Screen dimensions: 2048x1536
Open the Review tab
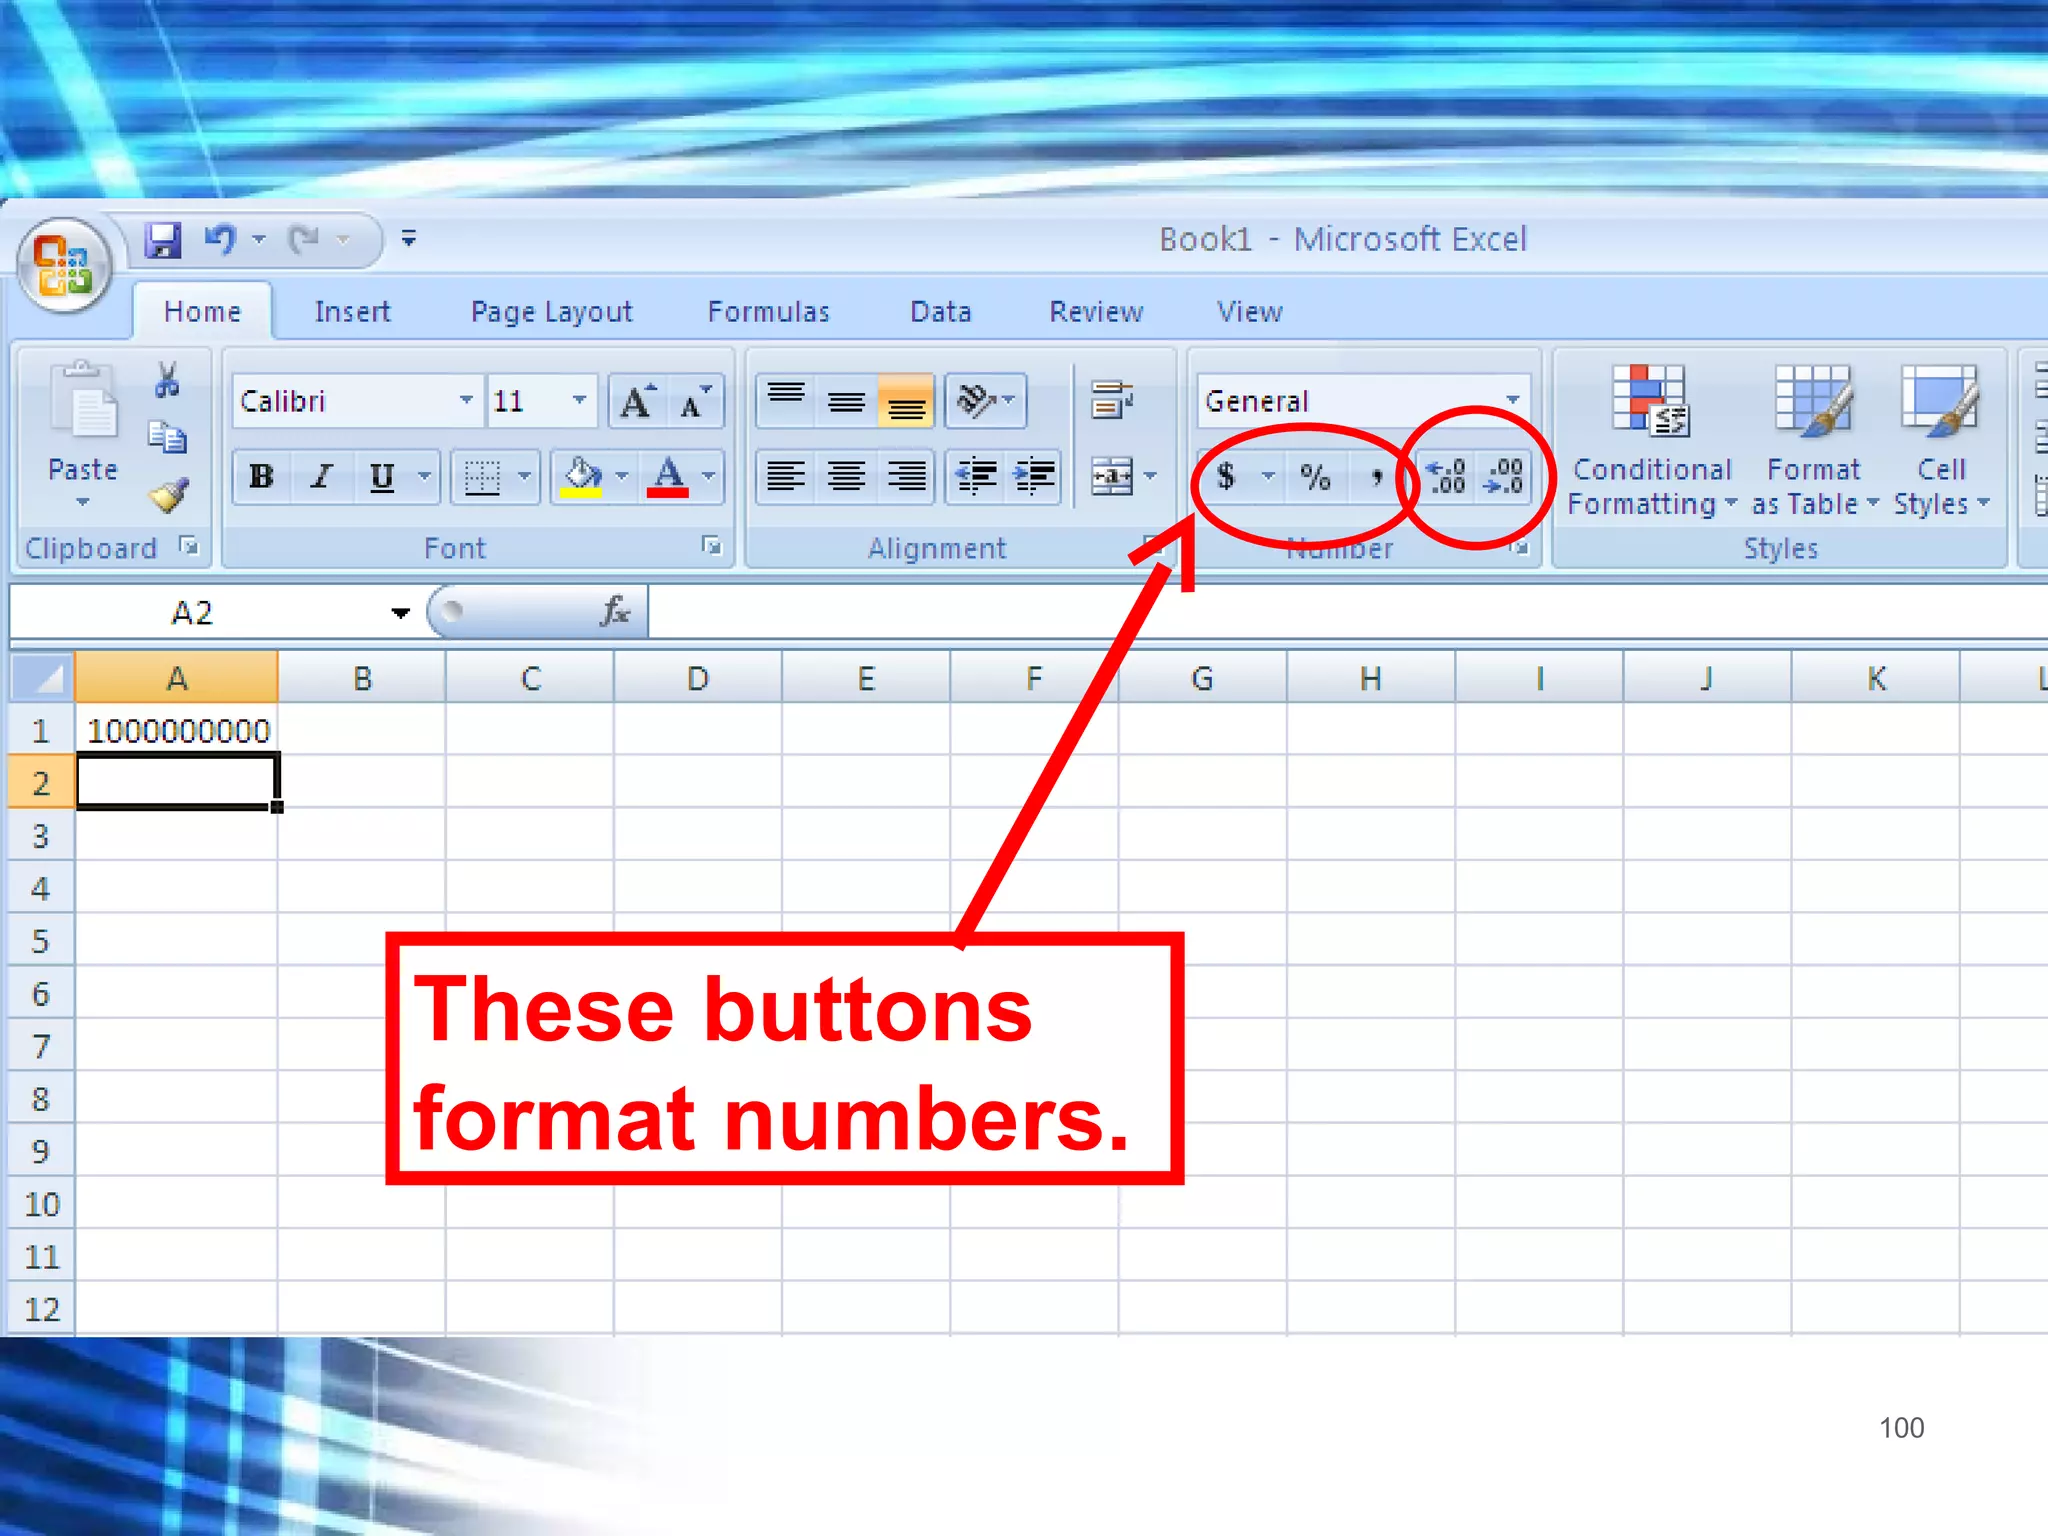[1096, 312]
